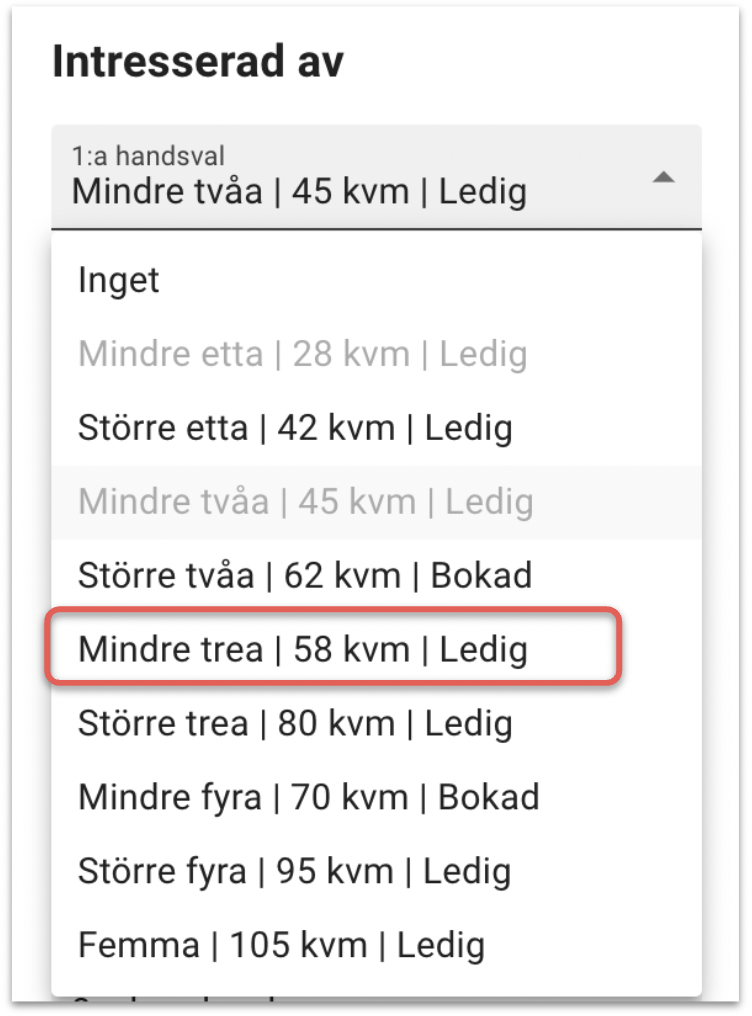Screen dimensions: 752x1016
Task: Select the "Inget" option
Action: coord(119,280)
